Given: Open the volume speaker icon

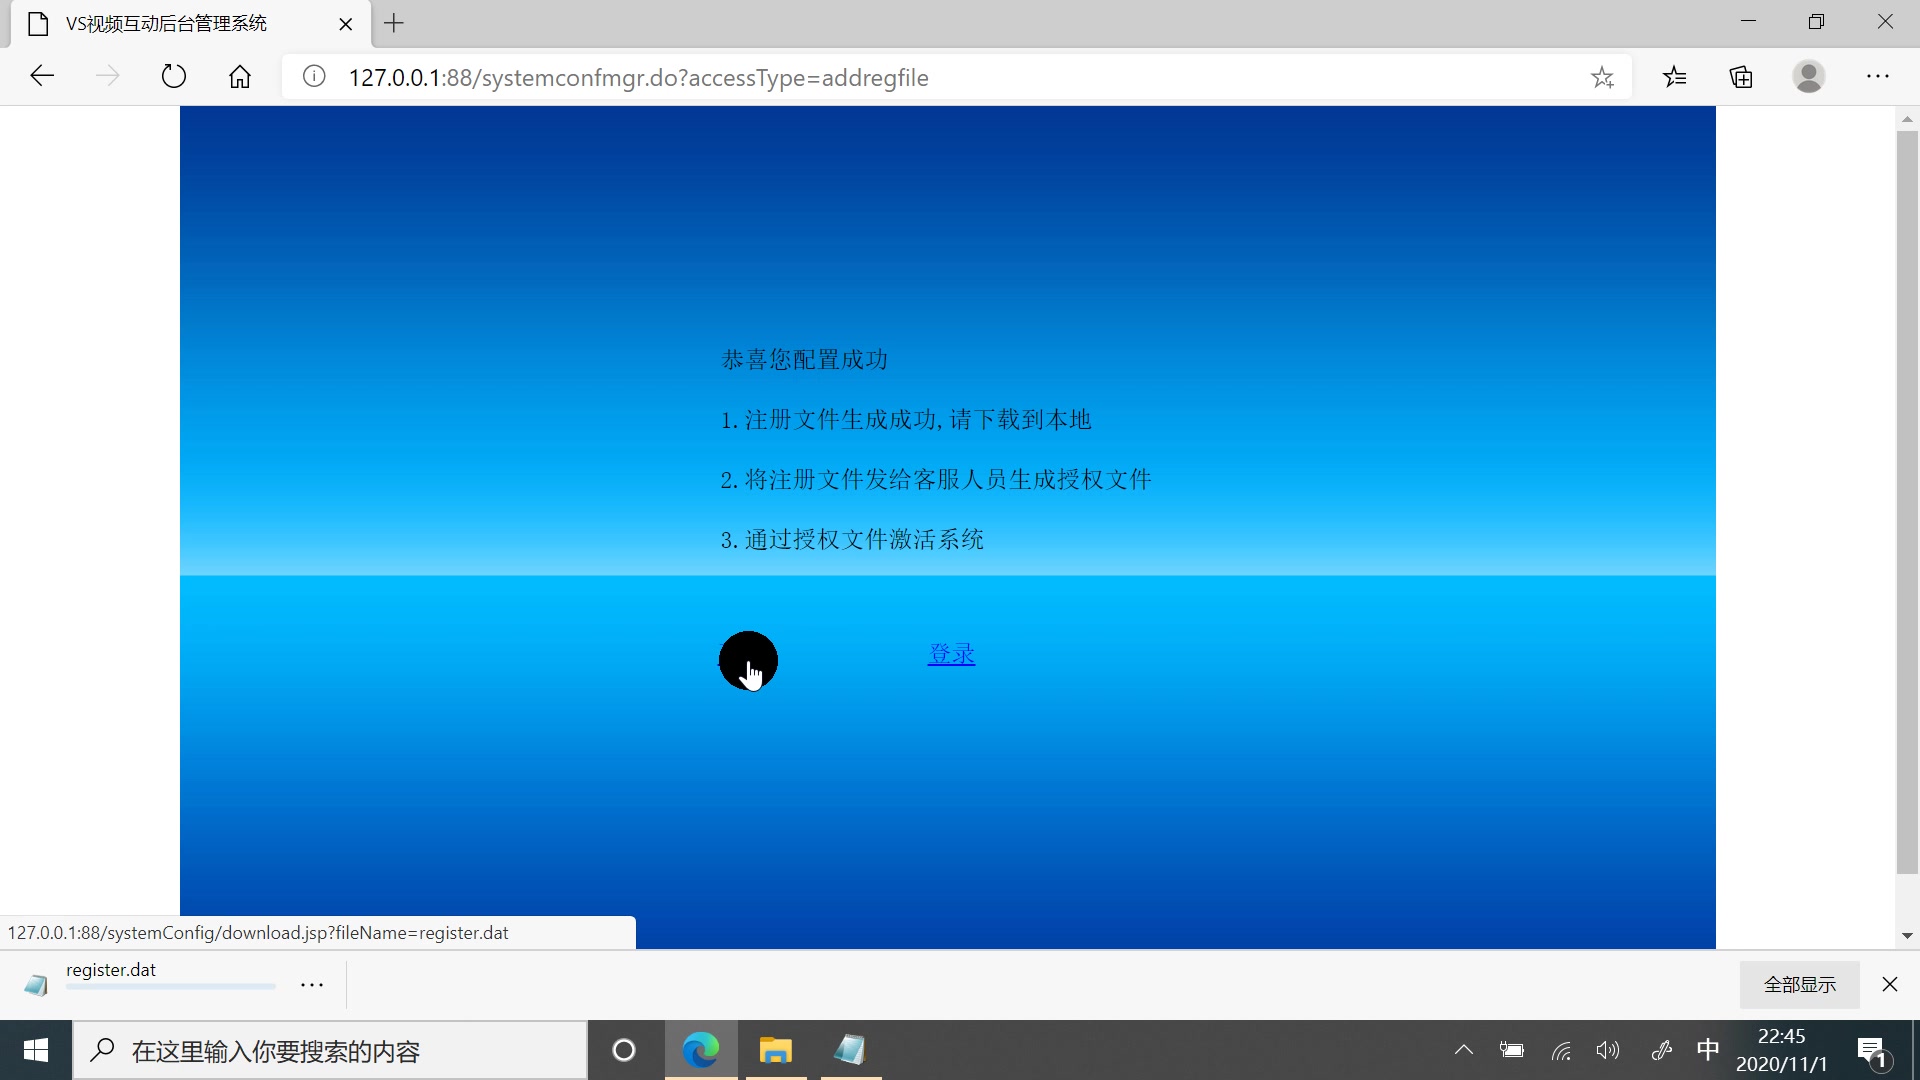Looking at the screenshot, I should [x=1608, y=1050].
